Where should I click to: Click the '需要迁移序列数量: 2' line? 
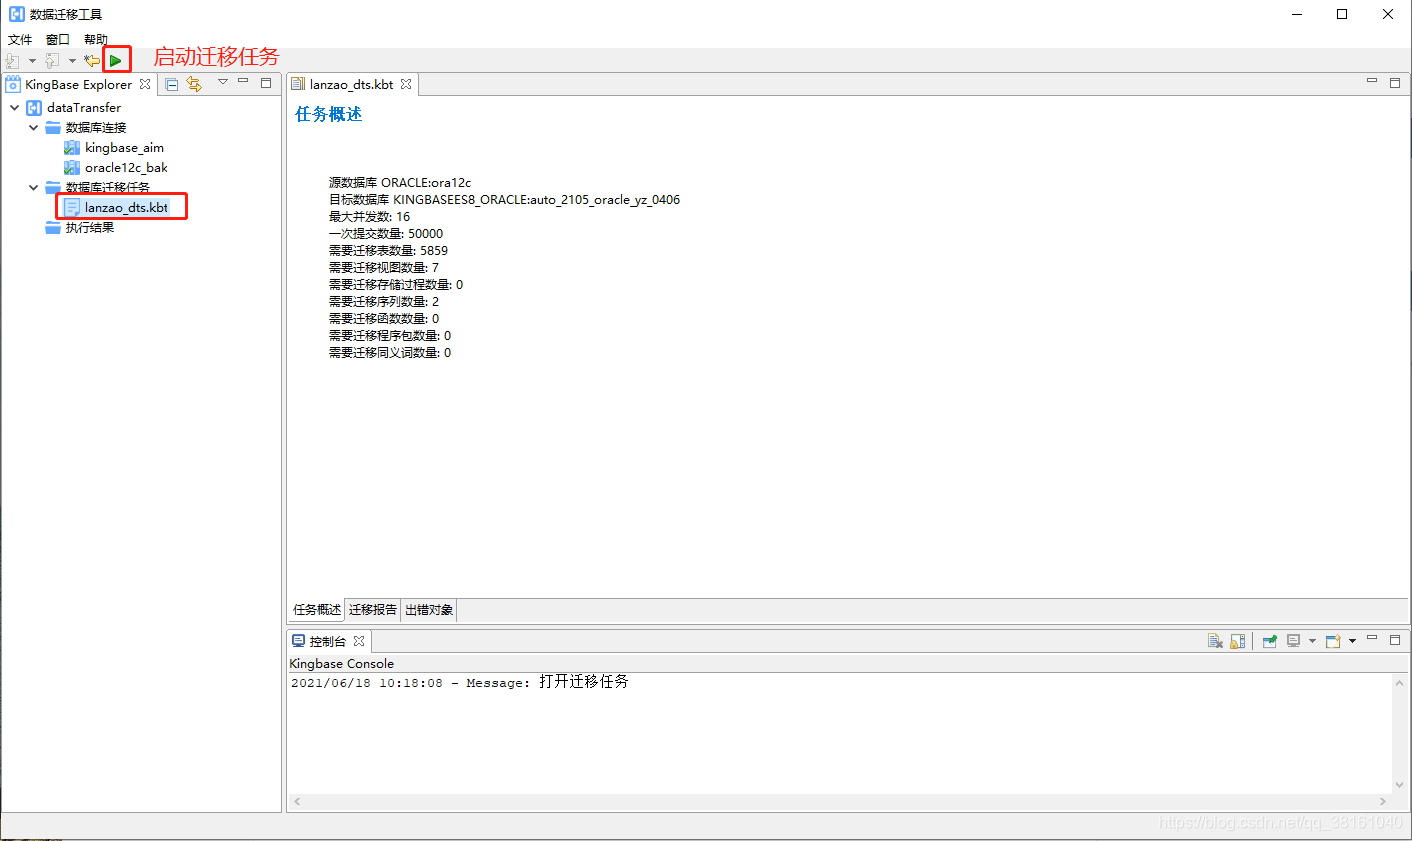coord(384,302)
